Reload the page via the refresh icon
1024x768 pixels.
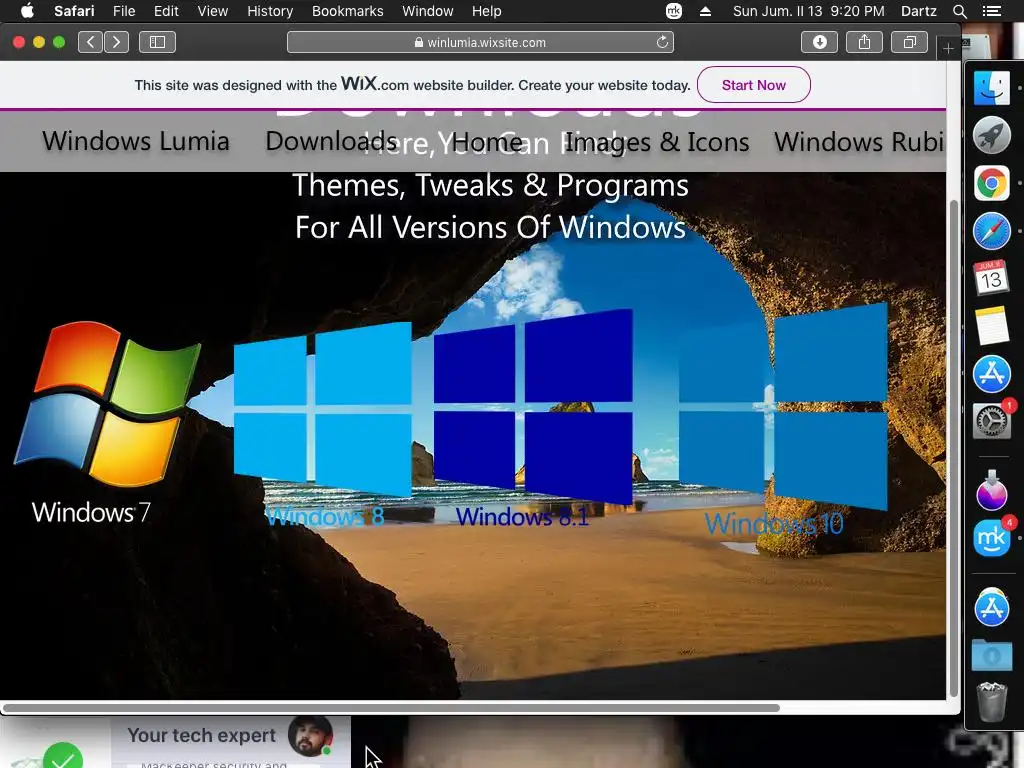point(662,42)
